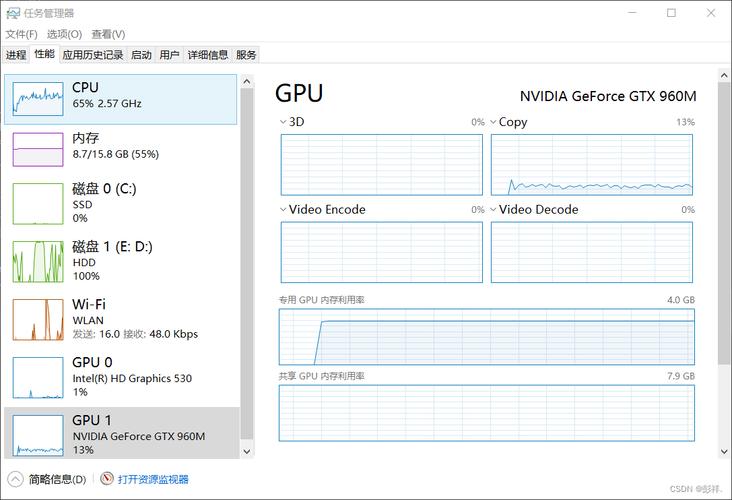Click the 'HDD' disk type text
732x500 pixels.
[x=84, y=262]
